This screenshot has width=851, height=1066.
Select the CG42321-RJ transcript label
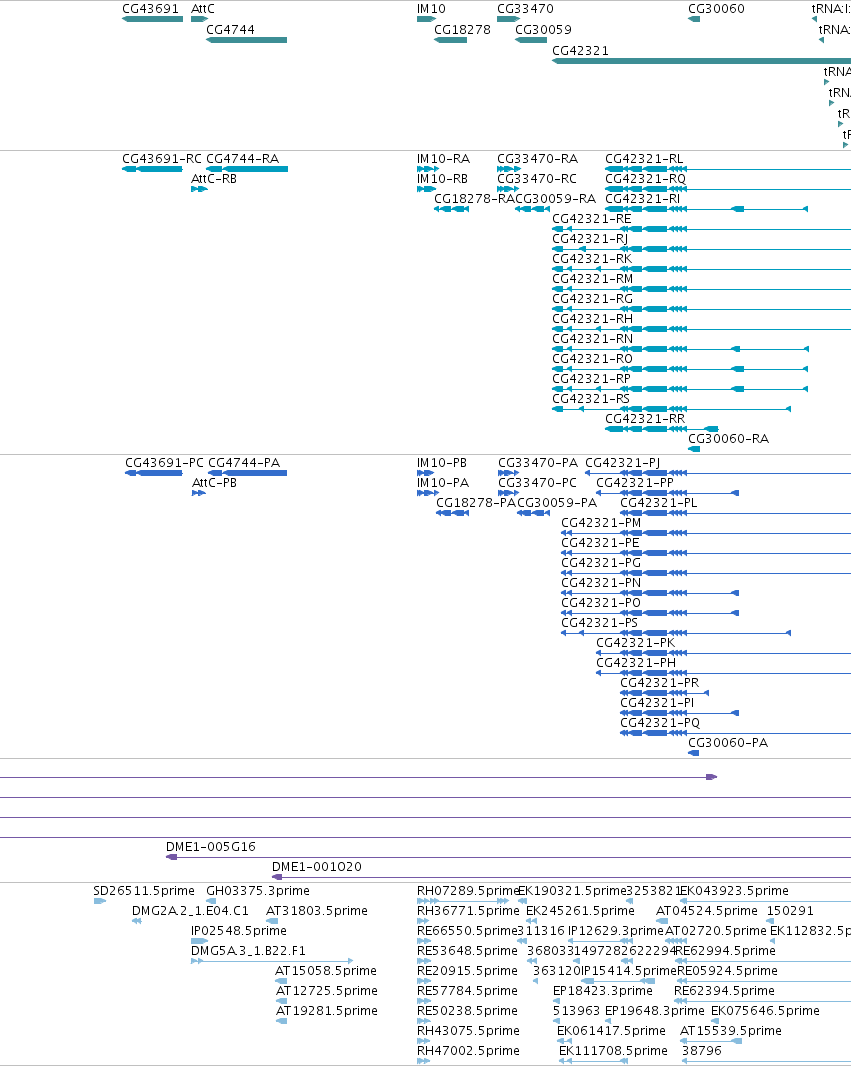[x=590, y=239]
